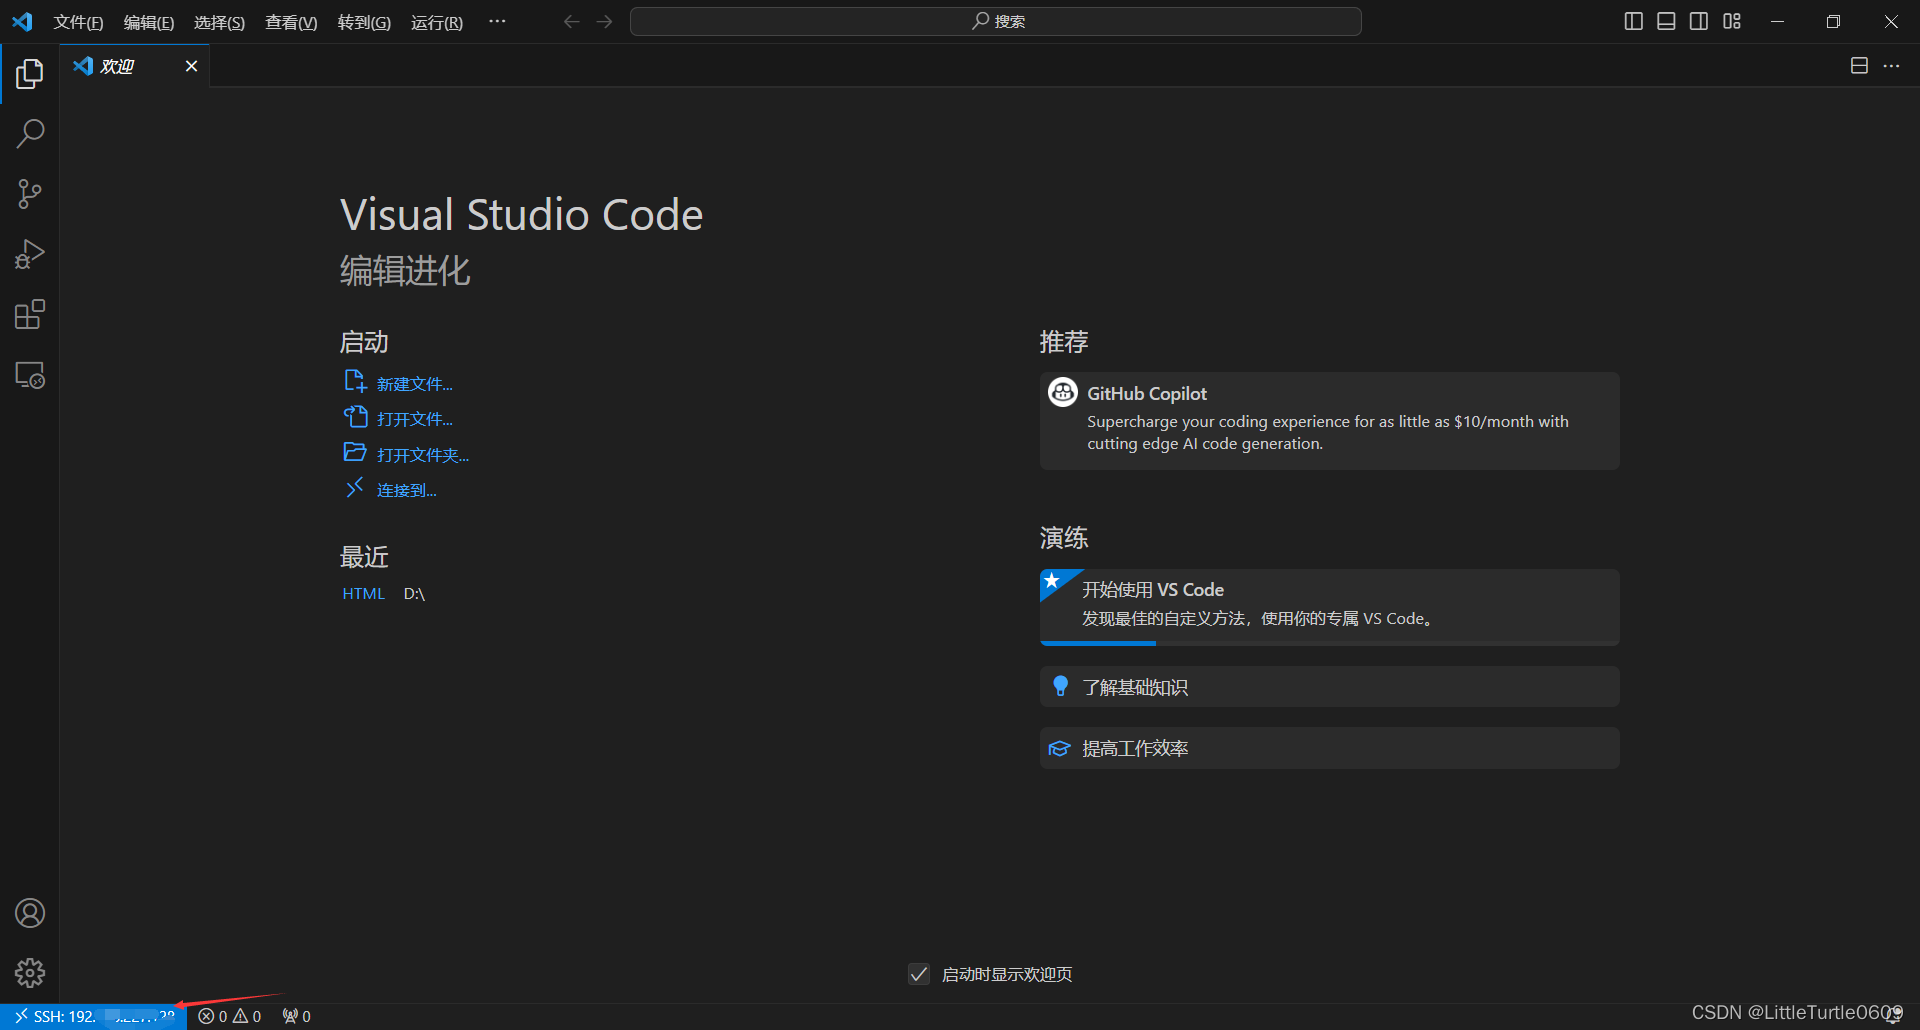The image size is (1920, 1030).
Task: Open editor more actions ellipsis
Action: [x=1891, y=66]
